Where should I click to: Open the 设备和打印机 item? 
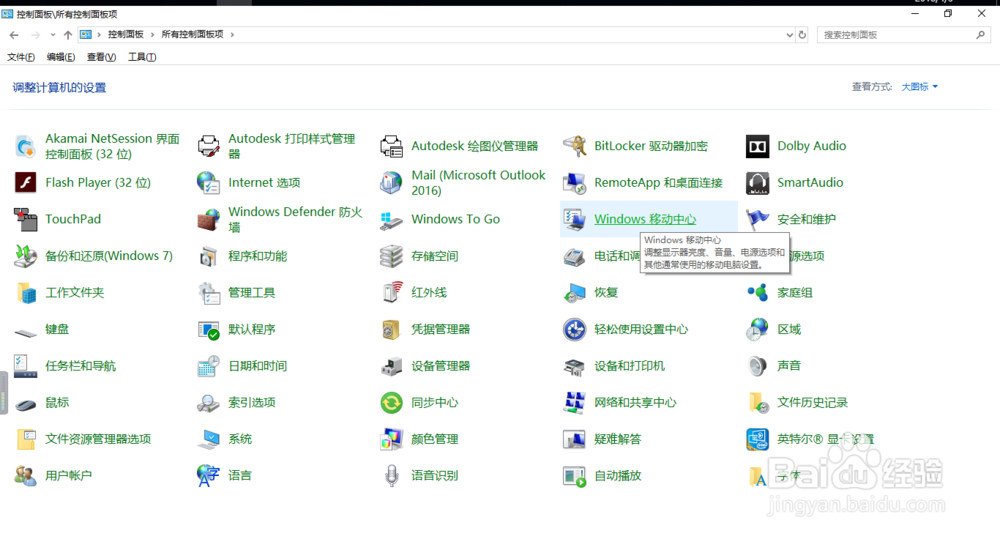pos(629,366)
